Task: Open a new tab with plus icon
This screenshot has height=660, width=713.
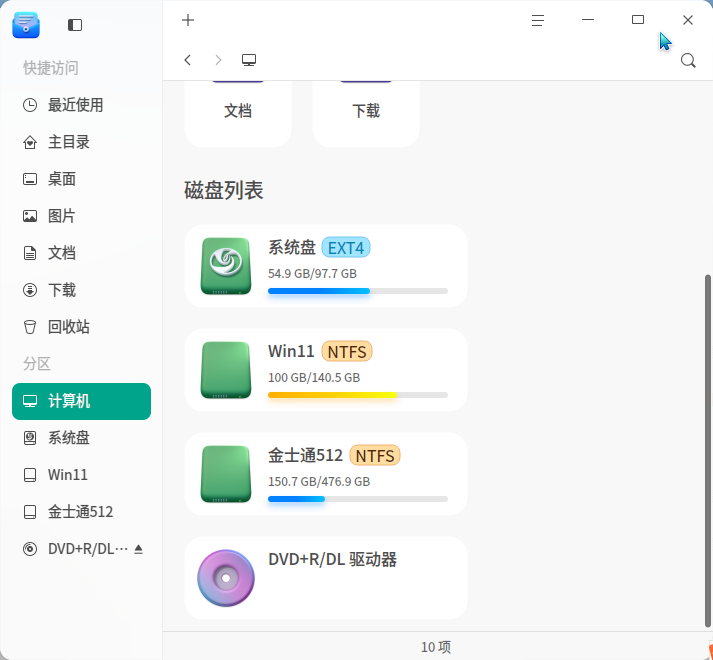Action: 188,20
